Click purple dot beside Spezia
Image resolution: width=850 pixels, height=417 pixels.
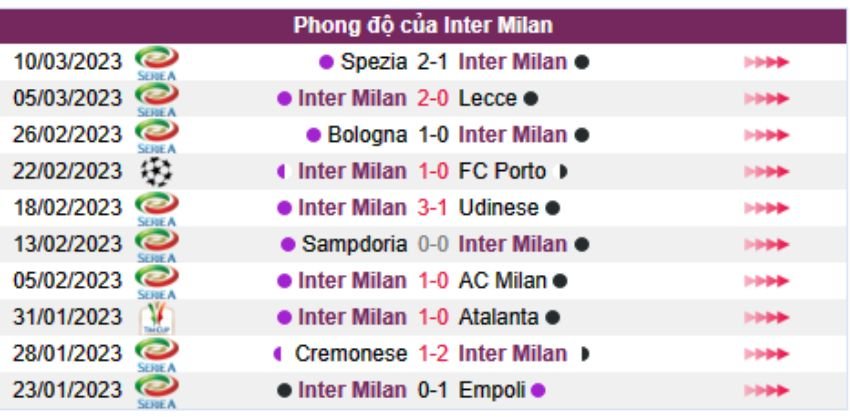[326, 62]
